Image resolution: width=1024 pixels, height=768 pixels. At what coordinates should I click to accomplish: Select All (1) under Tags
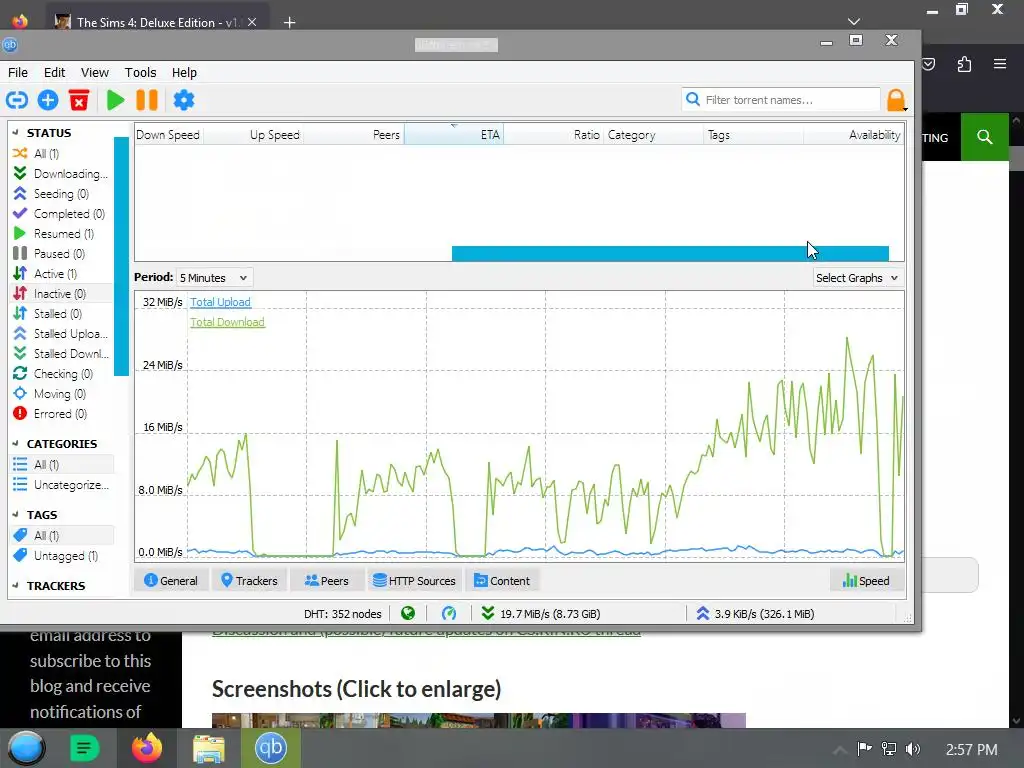tap(62, 536)
